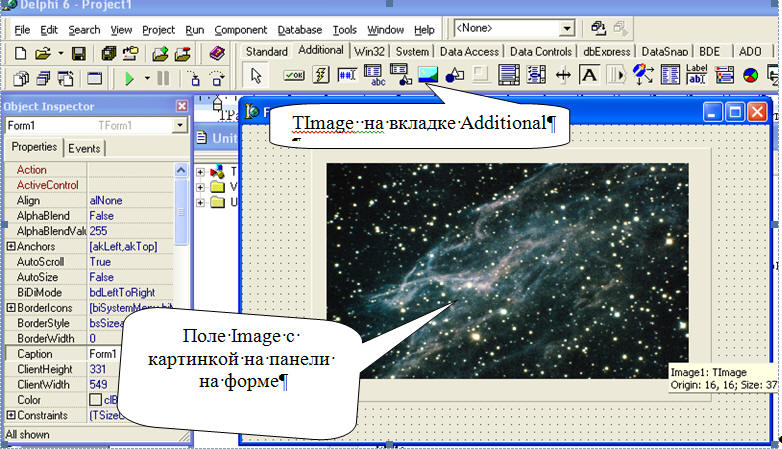Image resolution: width=782 pixels, height=449 pixels.
Task: Expand first tree node in code explorer
Action: [x=200, y=172]
